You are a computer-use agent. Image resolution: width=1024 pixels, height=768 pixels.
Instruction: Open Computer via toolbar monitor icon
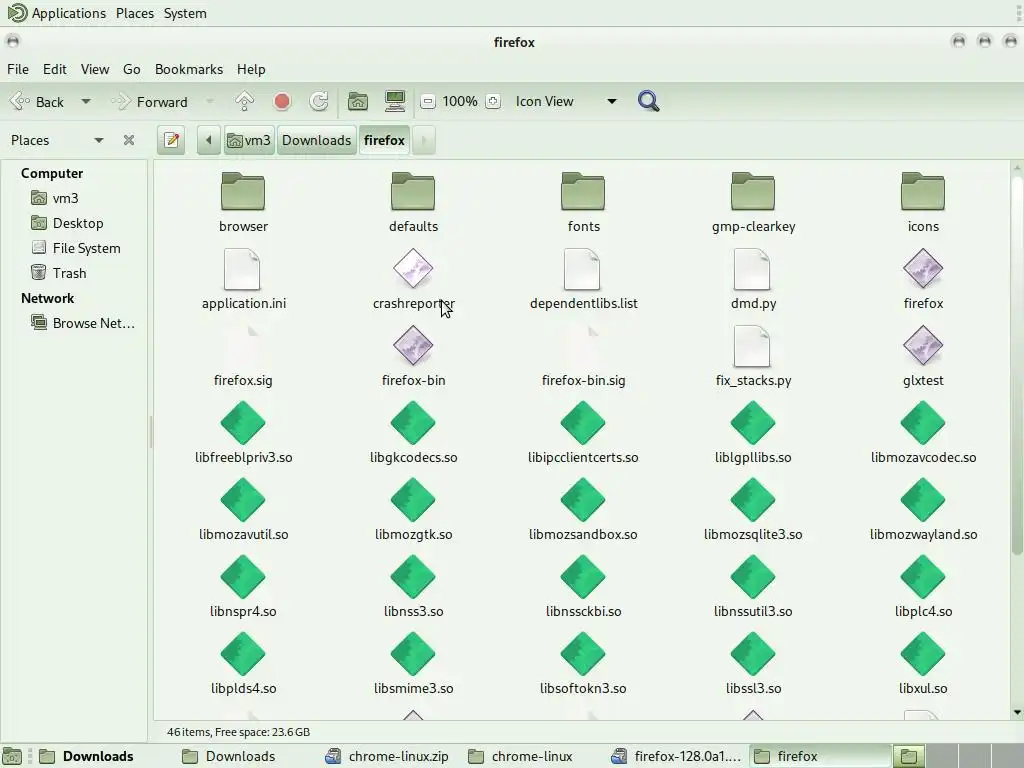394,101
